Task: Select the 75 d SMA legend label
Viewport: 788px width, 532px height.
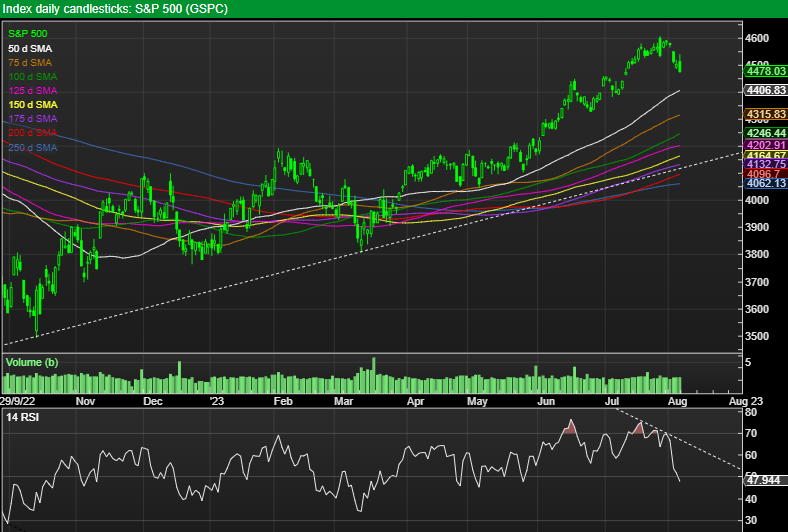Action: point(30,63)
